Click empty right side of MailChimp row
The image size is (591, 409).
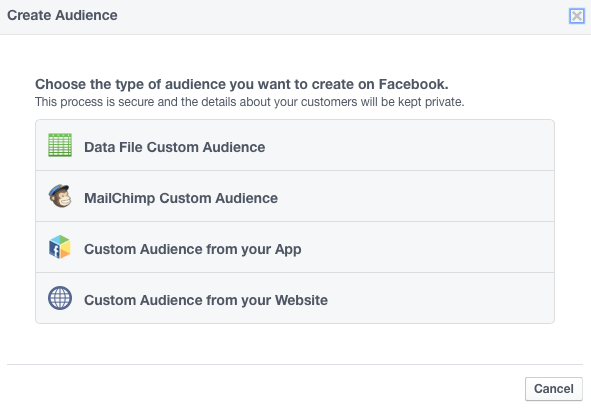click(415, 196)
